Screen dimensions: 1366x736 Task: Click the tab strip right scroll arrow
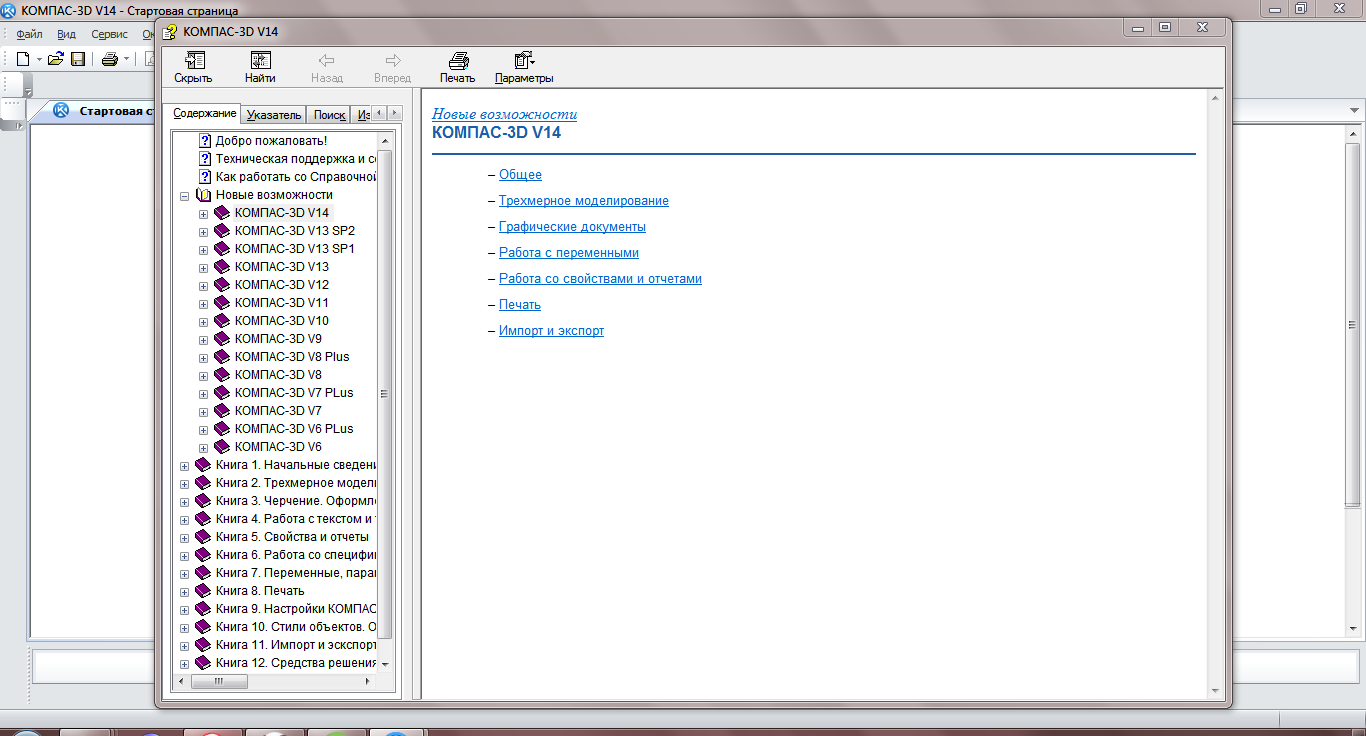tap(395, 113)
